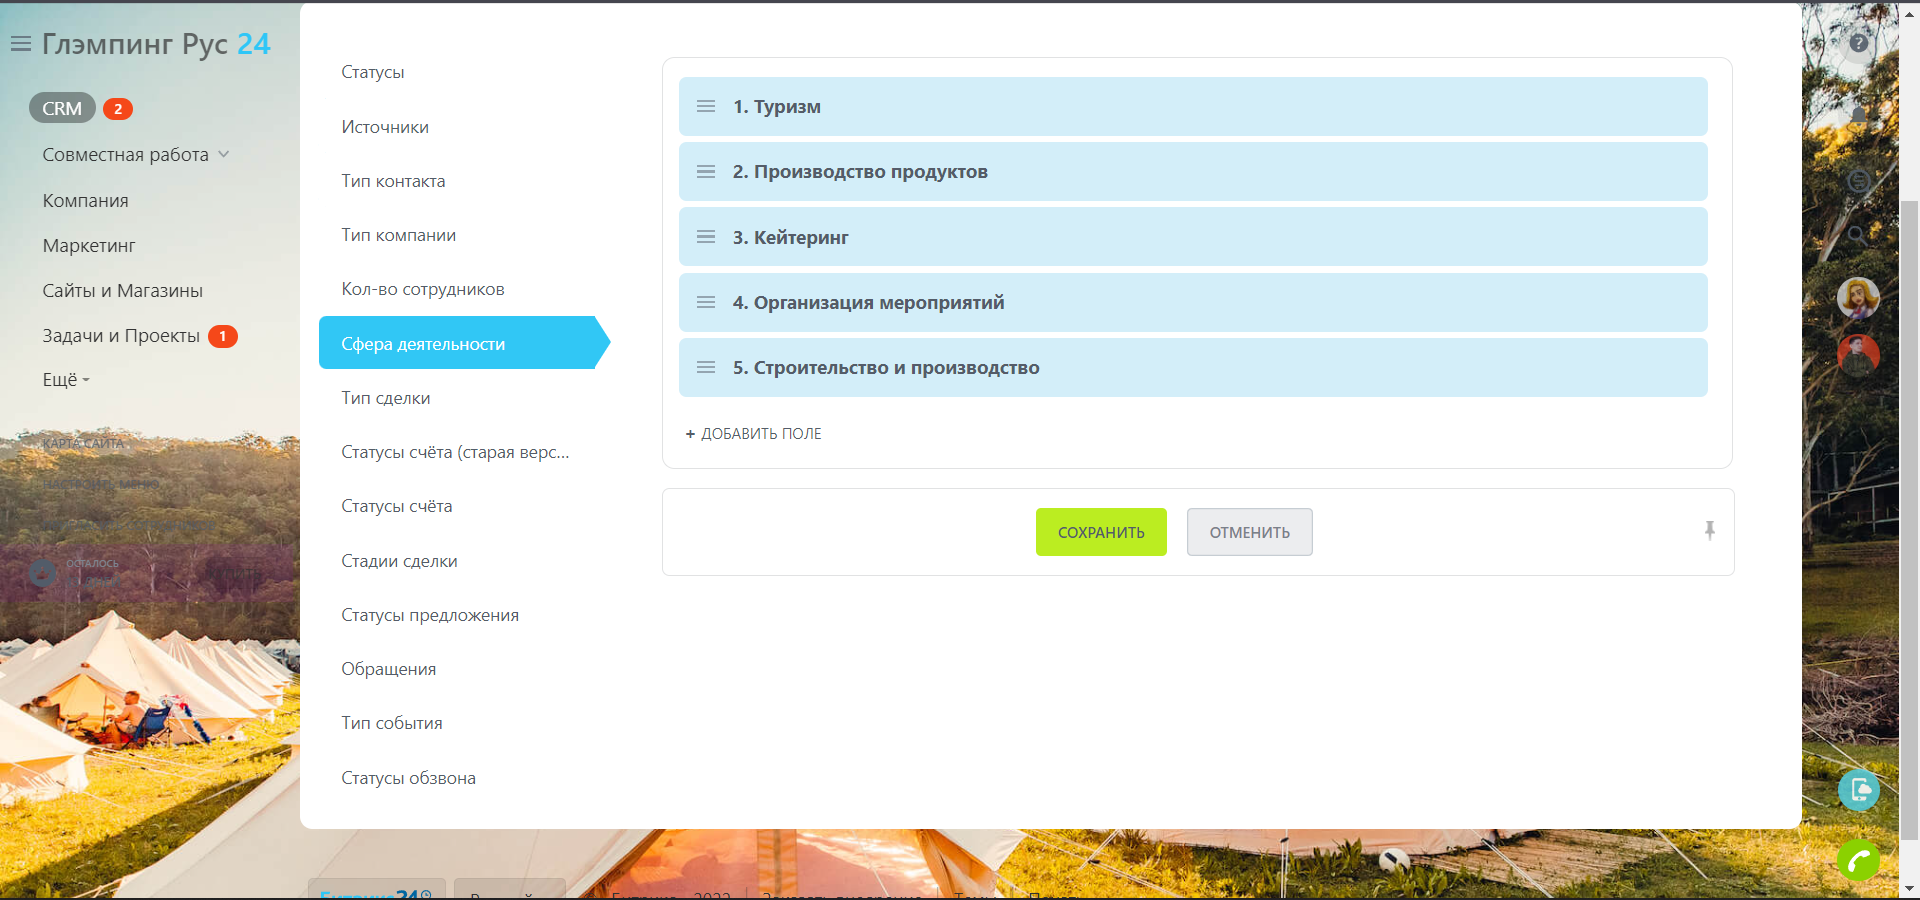Open notifications bell in right sidebar
1920x900 pixels.
pos(1858,114)
